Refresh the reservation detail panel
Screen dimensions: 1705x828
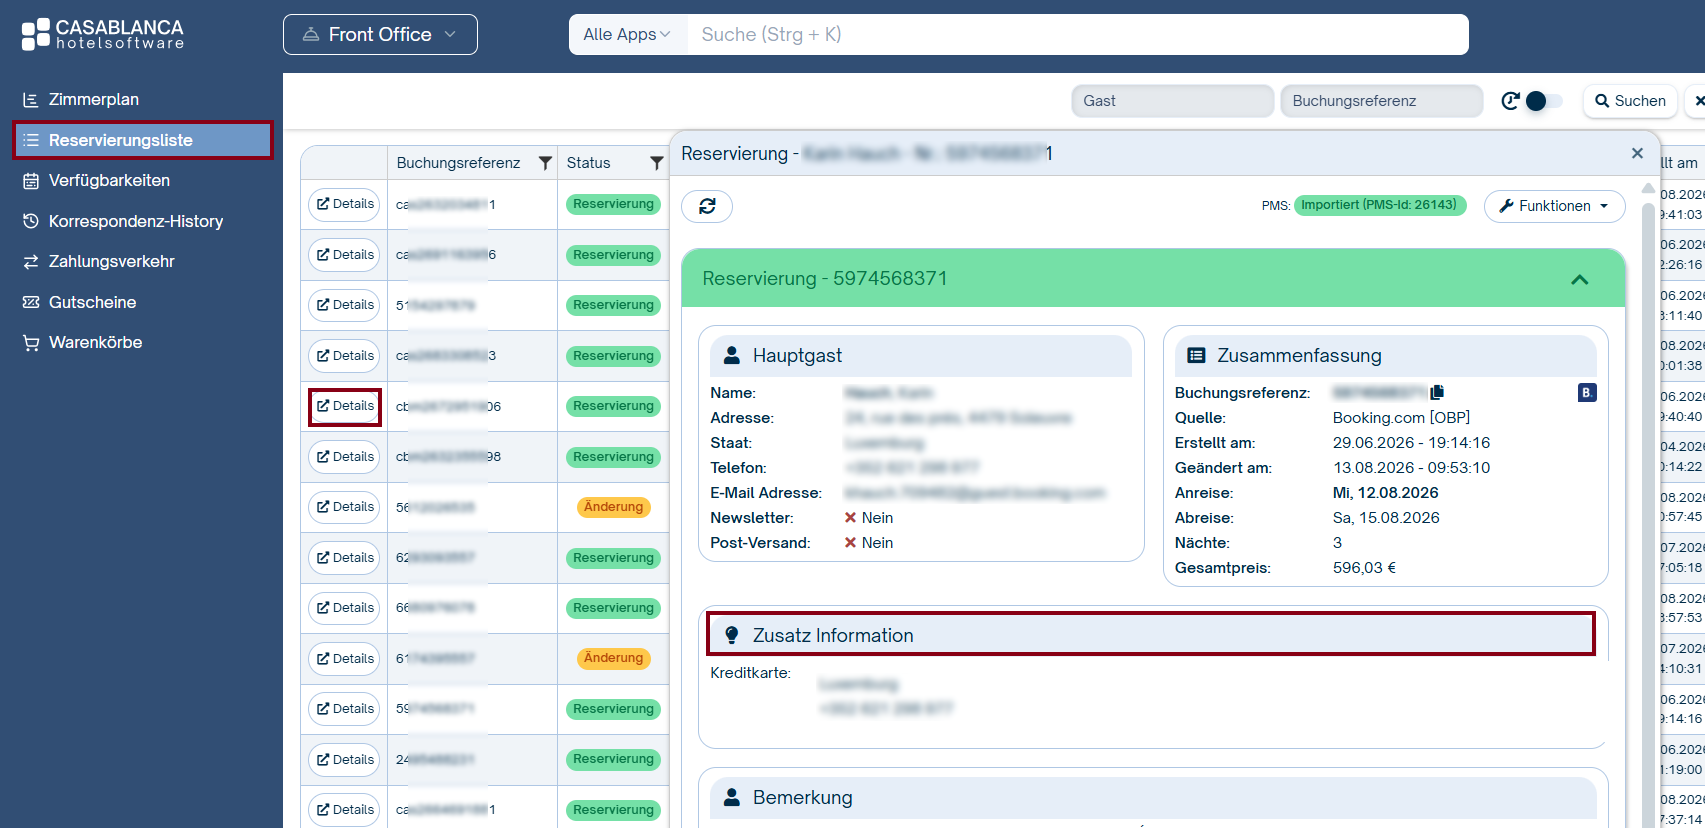(707, 206)
